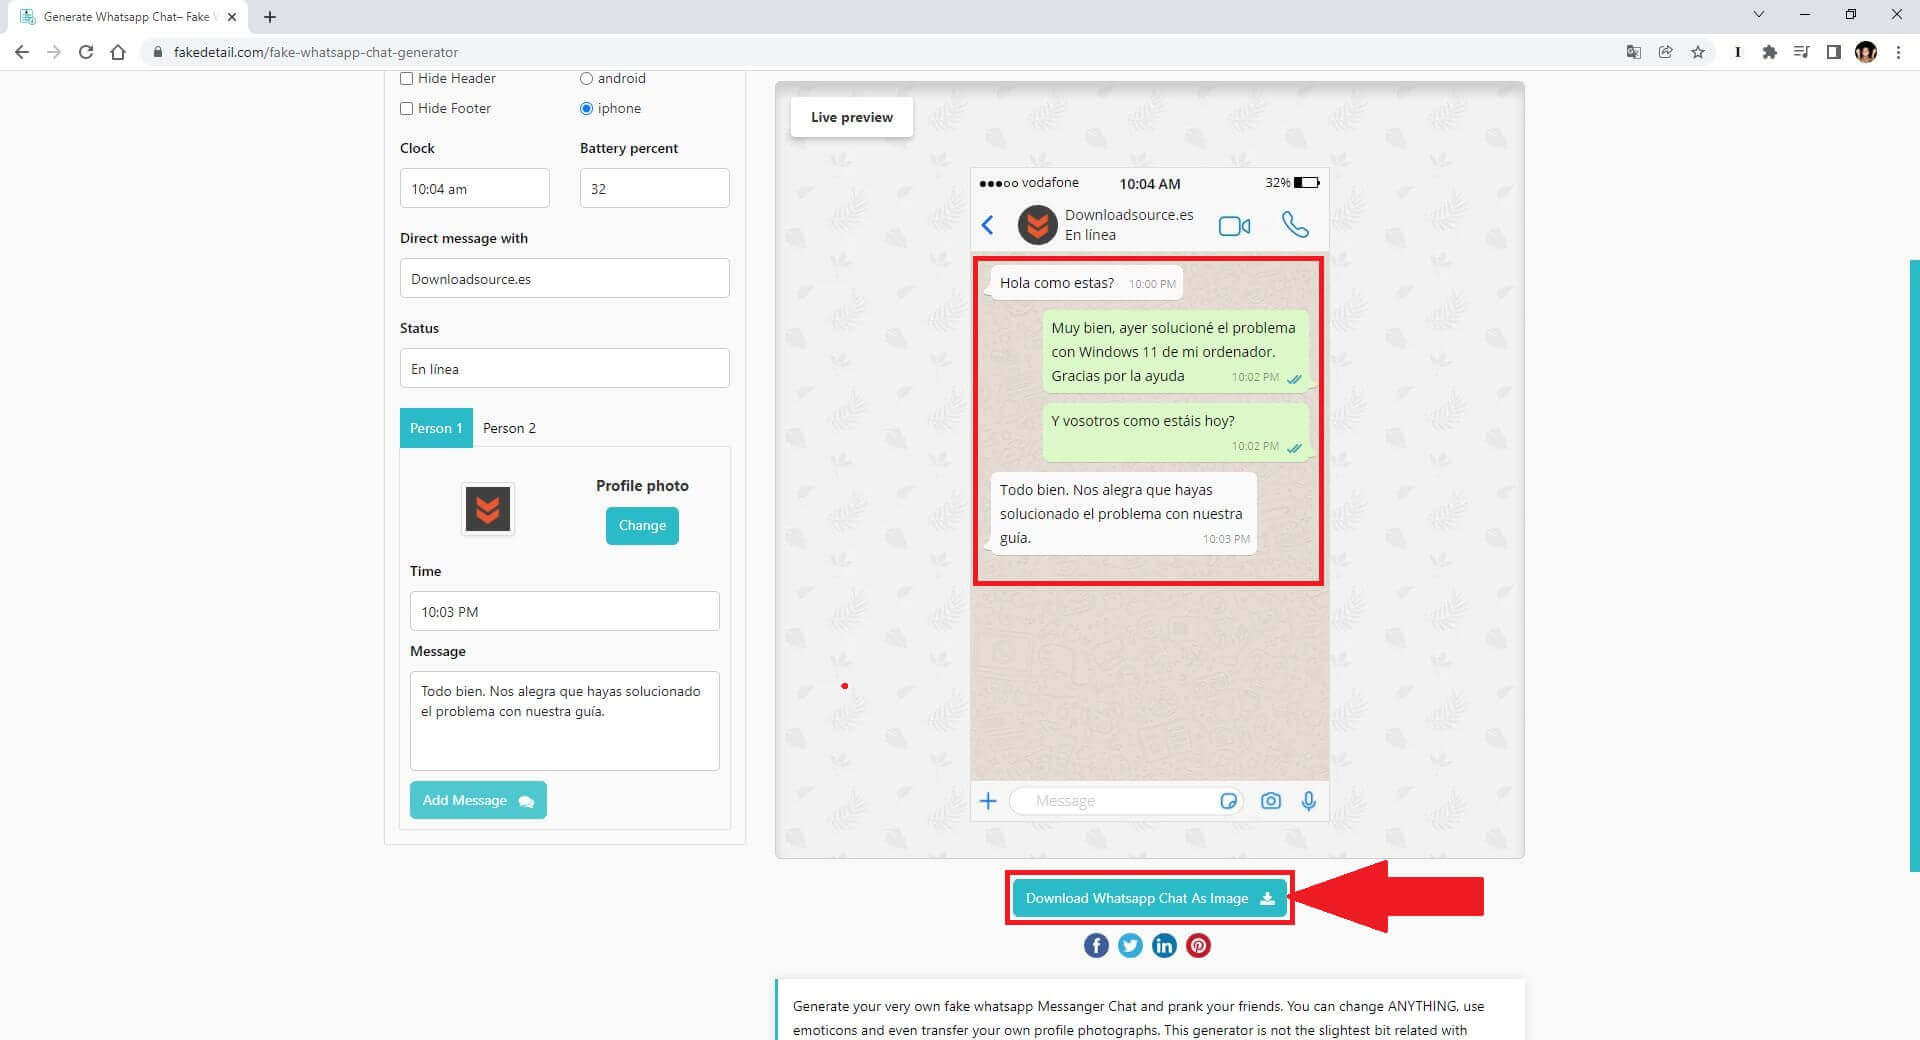
Task: Enable the Hide Header checkbox
Action: [x=406, y=78]
